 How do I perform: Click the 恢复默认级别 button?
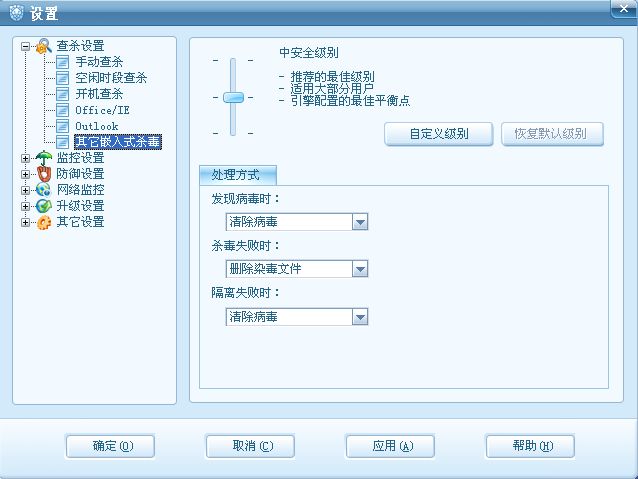[x=552, y=134]
